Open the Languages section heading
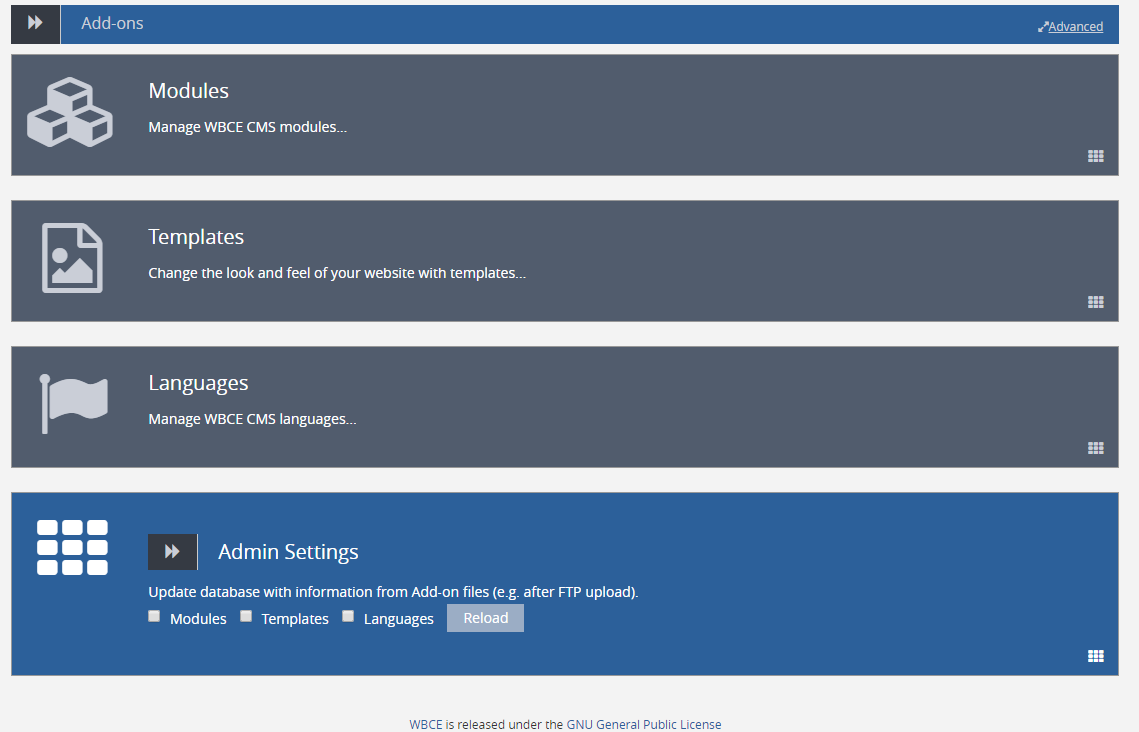 (198, 383)
